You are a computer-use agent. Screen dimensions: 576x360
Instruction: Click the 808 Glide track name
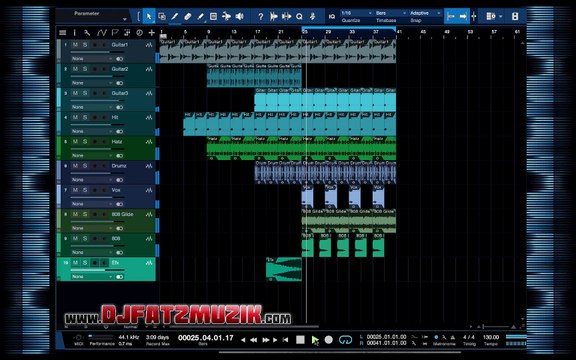click(122, 215)
